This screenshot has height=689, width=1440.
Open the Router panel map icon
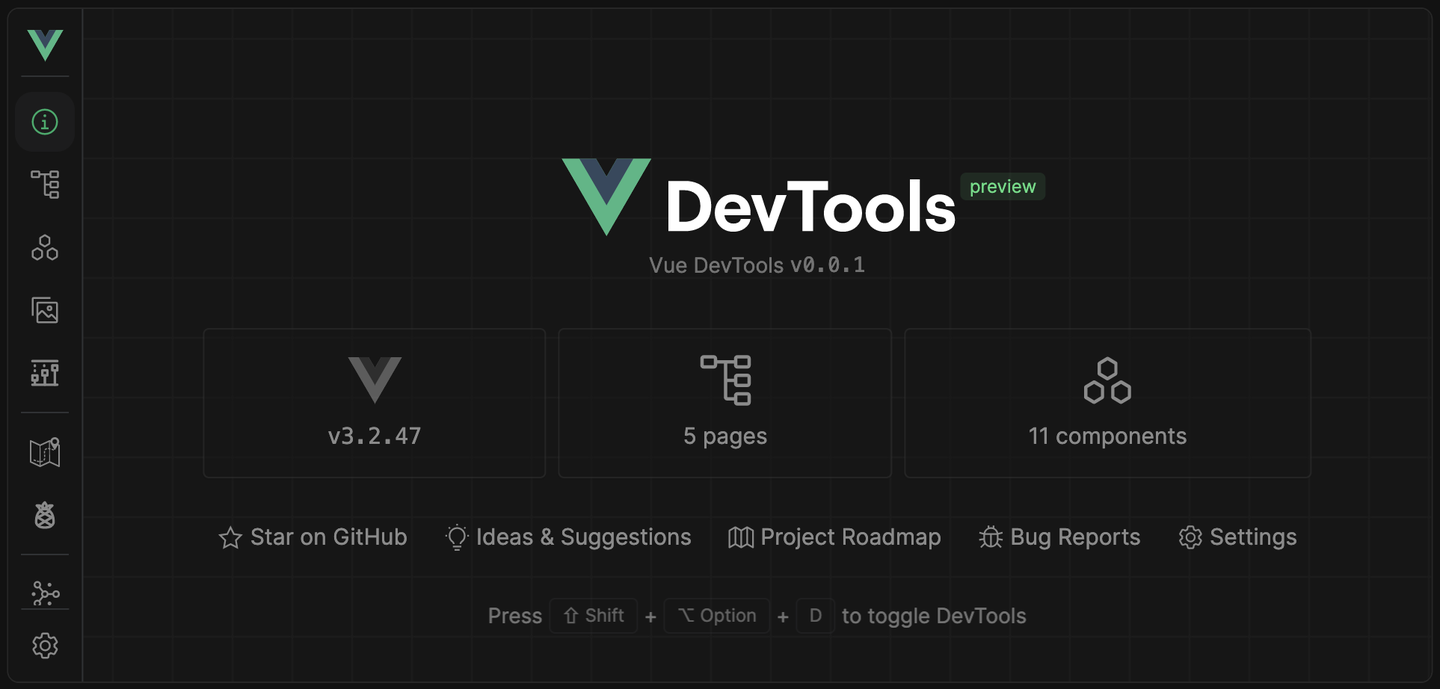pos(44,452)
